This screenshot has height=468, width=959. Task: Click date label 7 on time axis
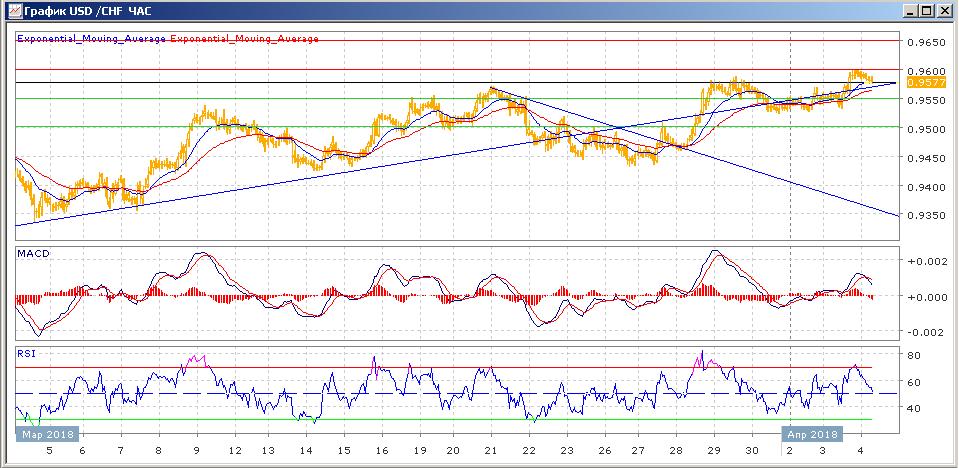point(120,451)
